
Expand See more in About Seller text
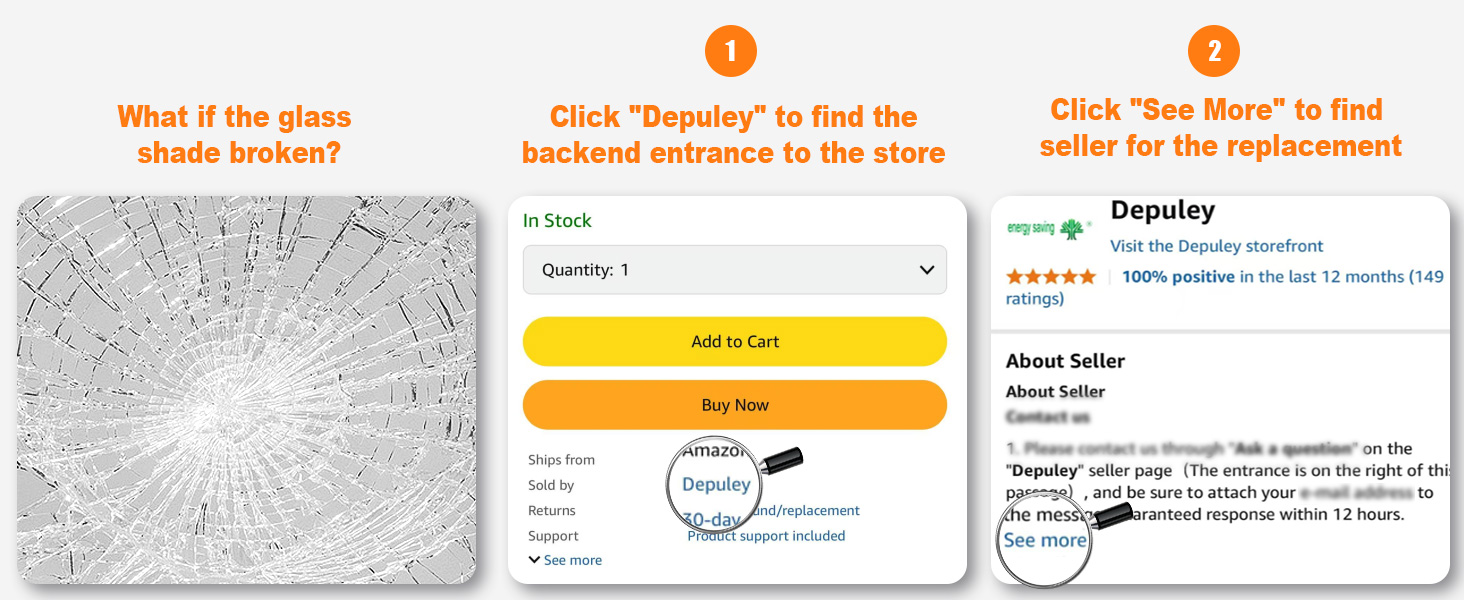(1044, 541)
